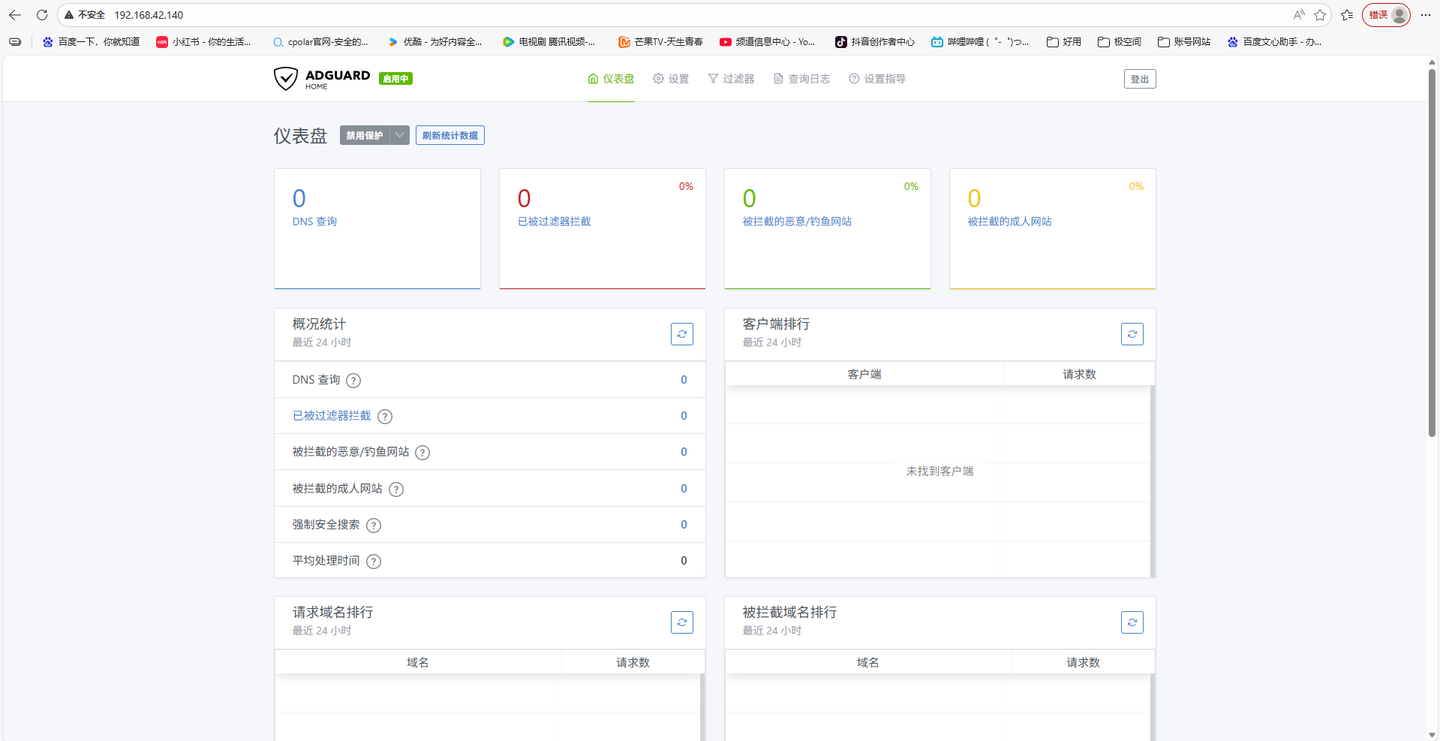Open the 百度文心助手 bookmark
Screen dimensions: 1440x741
pyautogui.click(x=1274, y=42)
